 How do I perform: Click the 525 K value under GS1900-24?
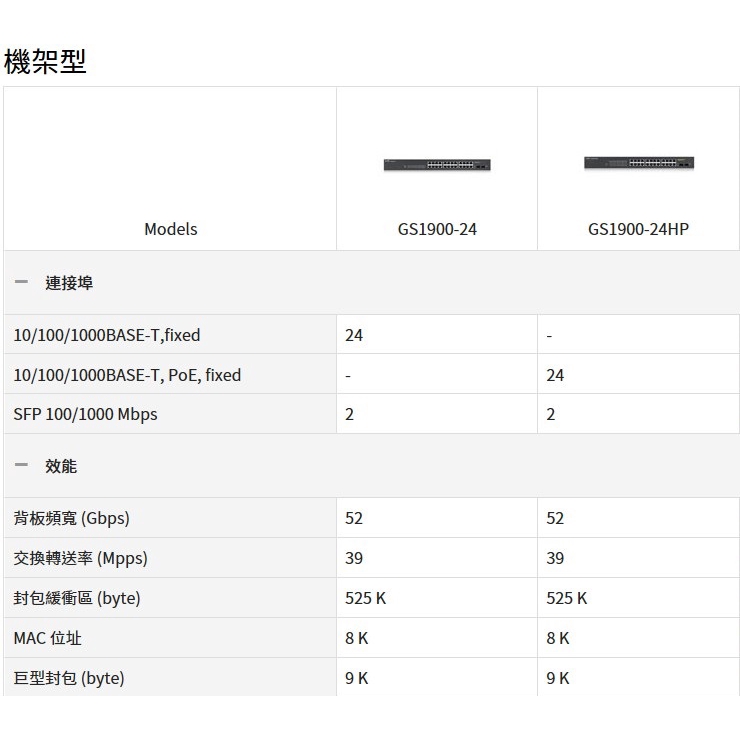(x=365, y=598)
